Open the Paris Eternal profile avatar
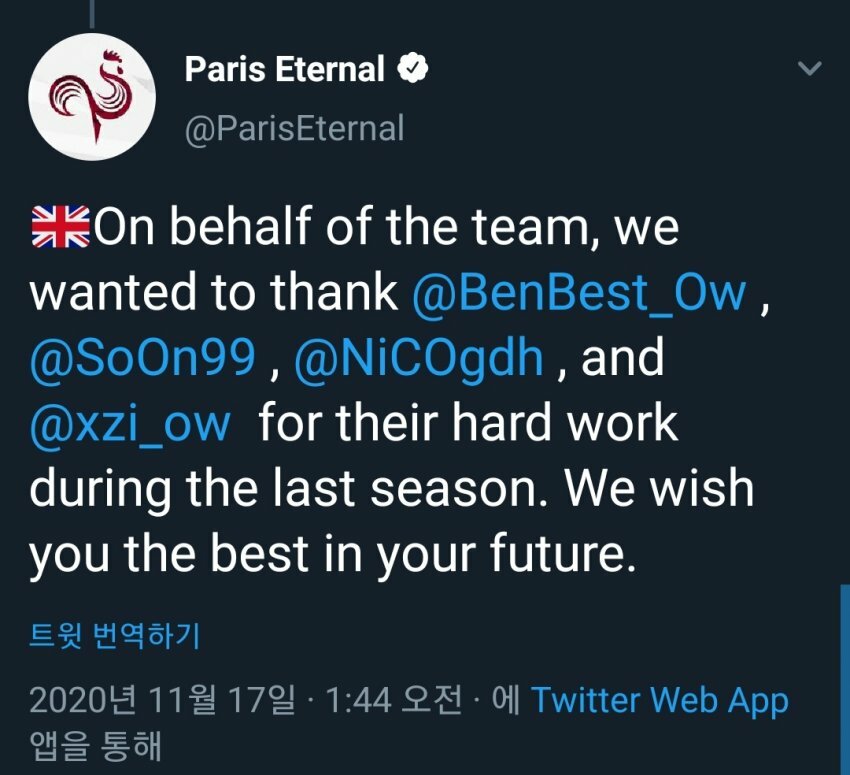This screenshot has height=775, width=850. click(92, 96)
